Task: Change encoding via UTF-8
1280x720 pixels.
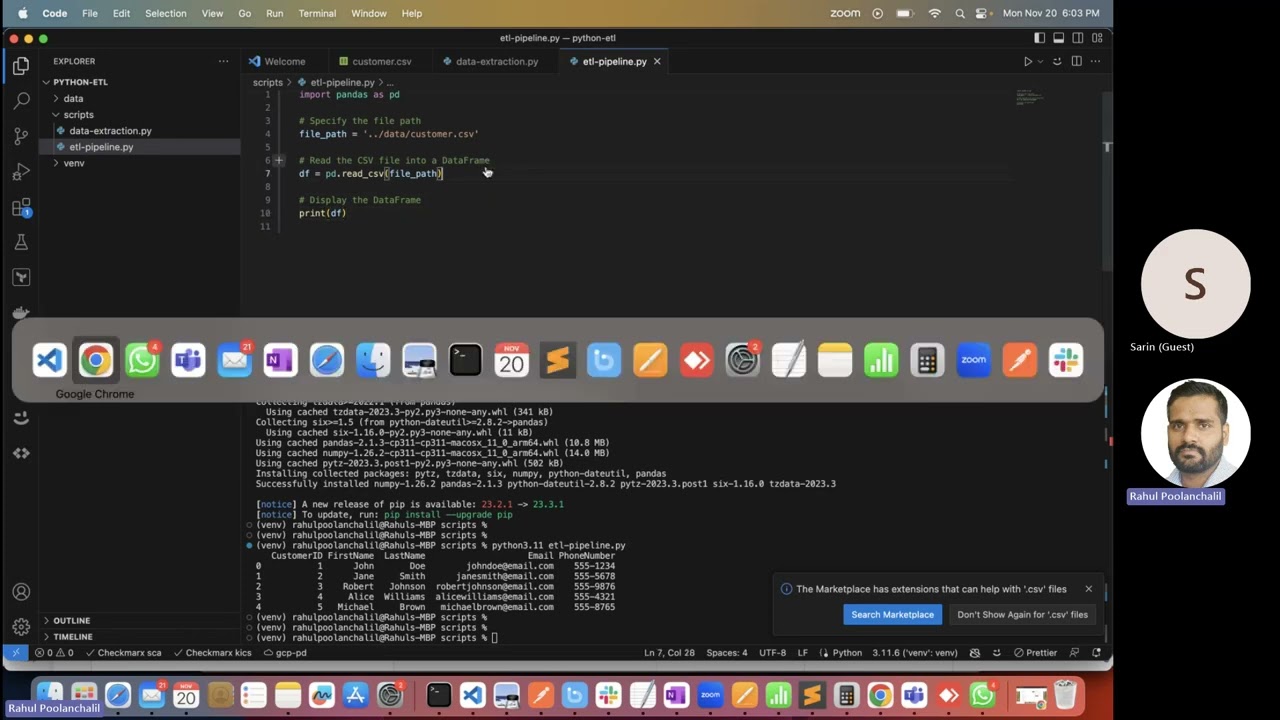Action: pyautogui.click(x=773, y=653)
